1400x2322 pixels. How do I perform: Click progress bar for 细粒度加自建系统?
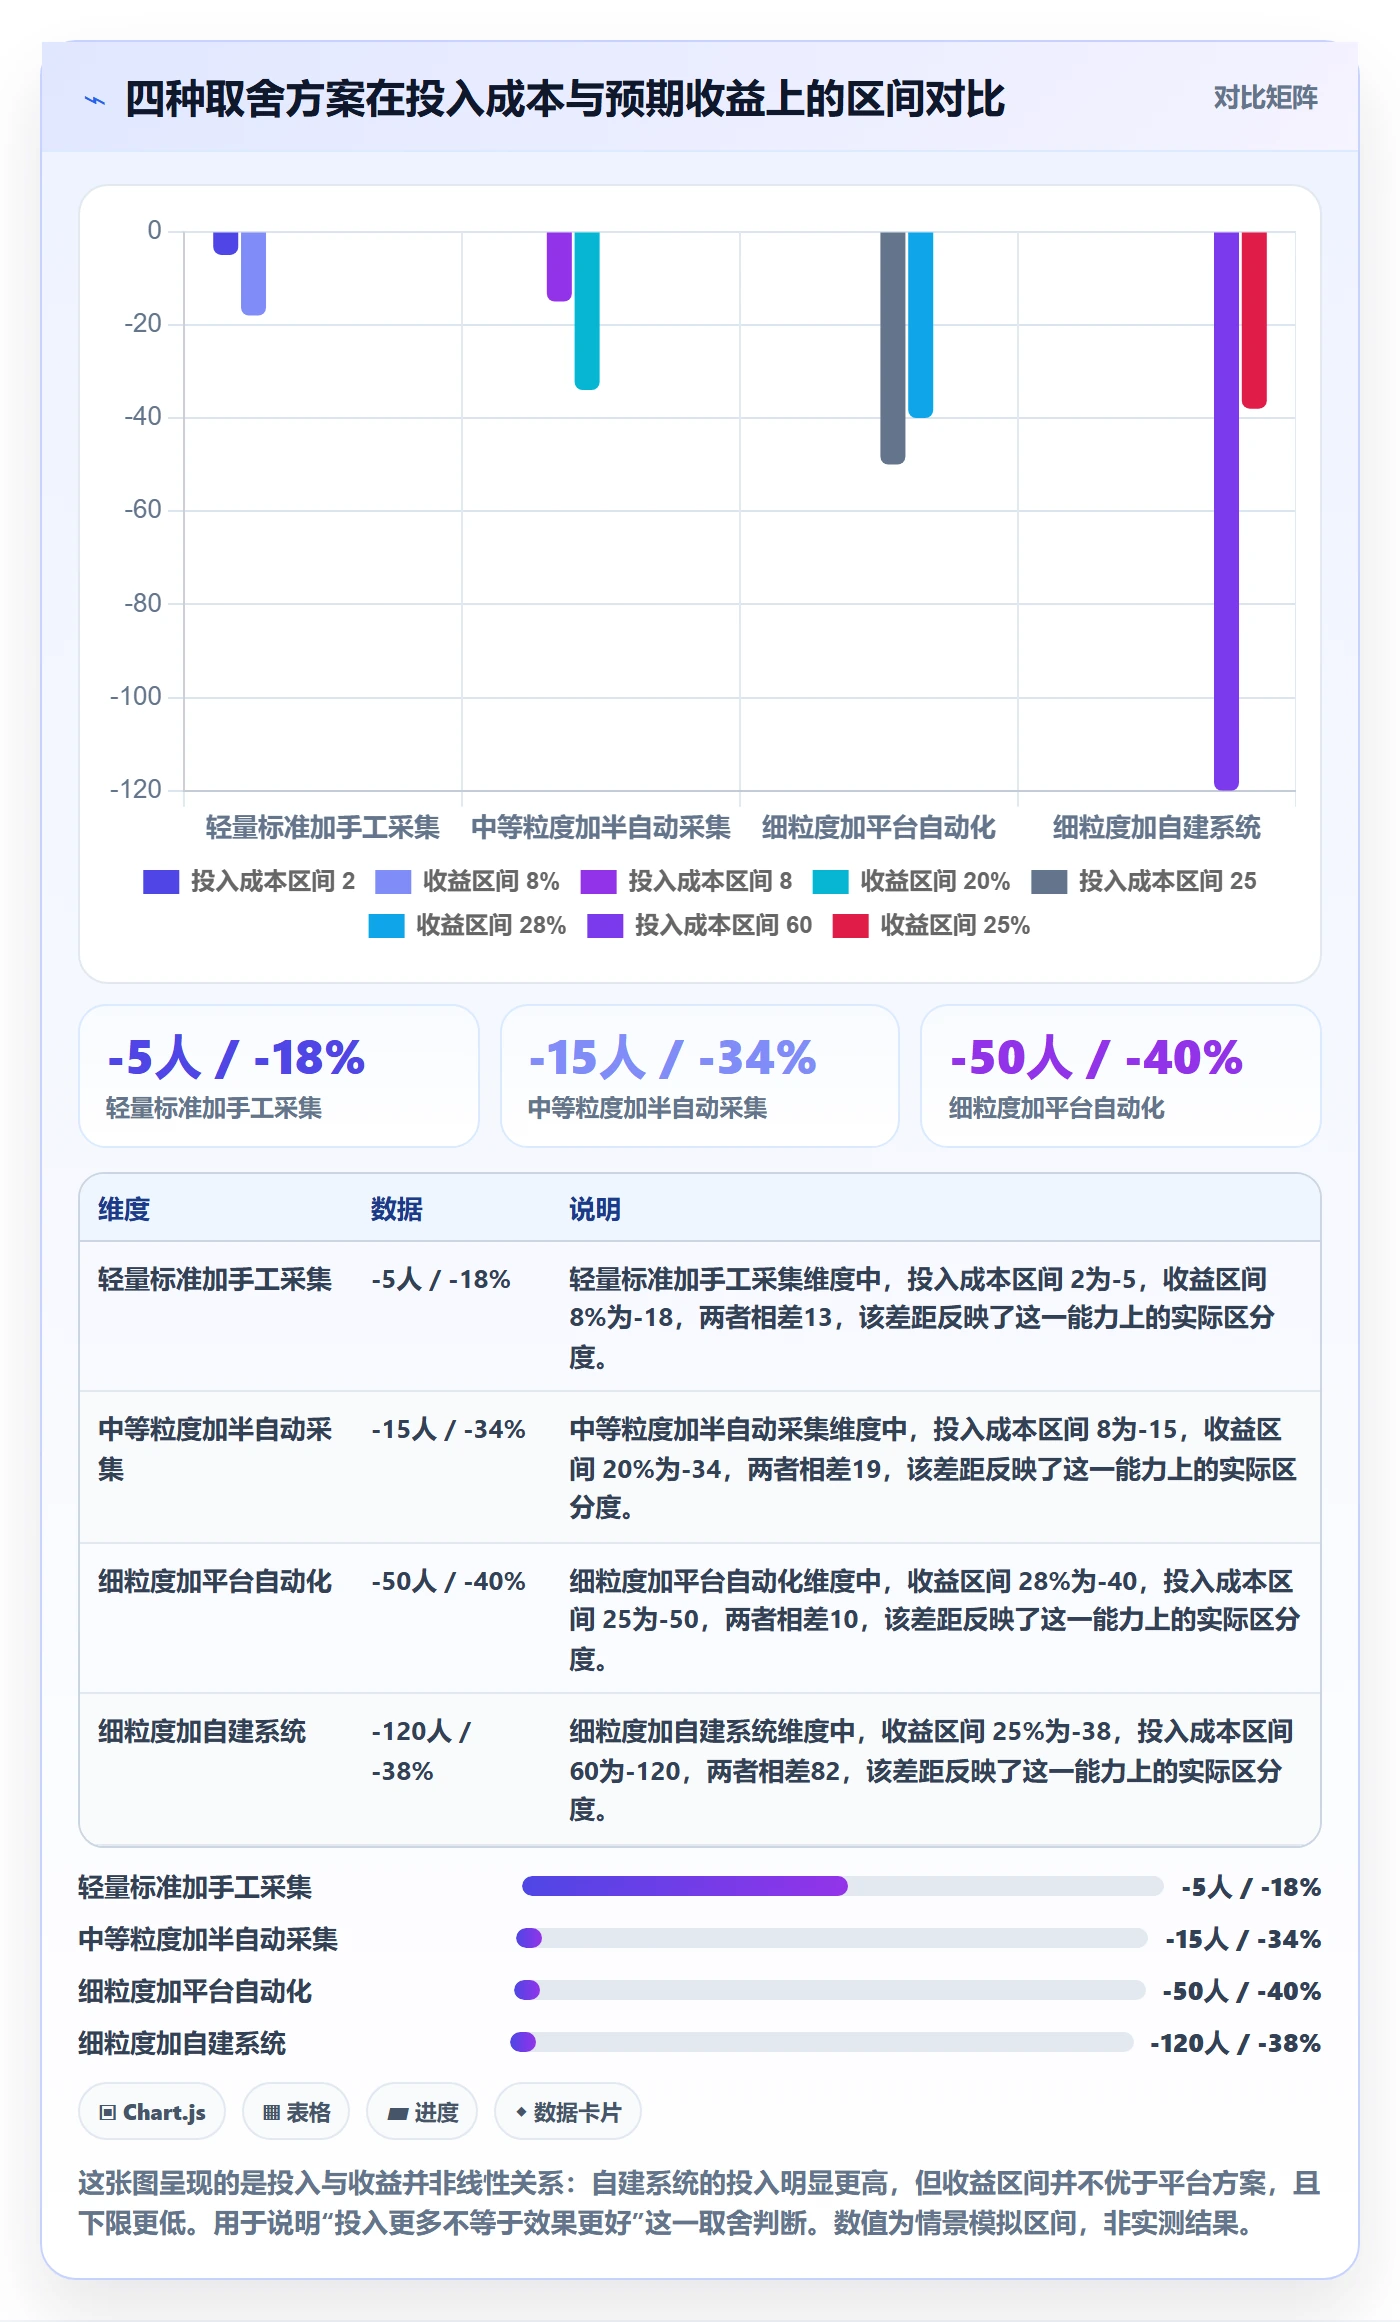pos(821,2042)
